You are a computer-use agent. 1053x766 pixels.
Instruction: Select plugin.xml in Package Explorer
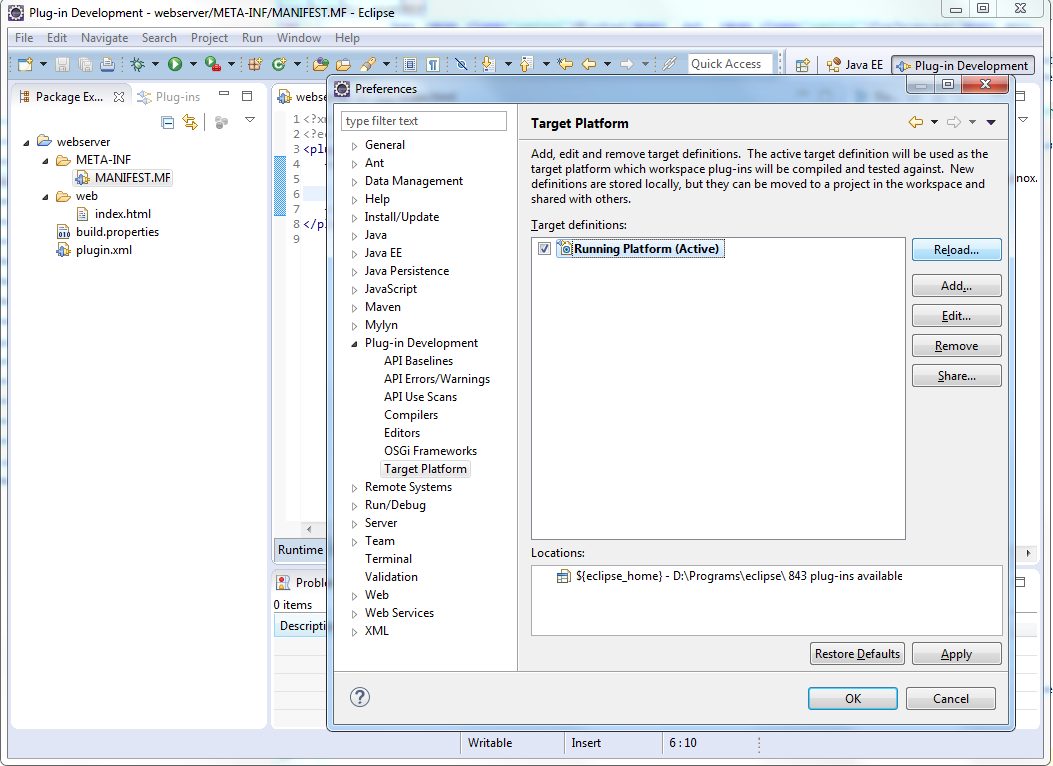click(94, 250)
